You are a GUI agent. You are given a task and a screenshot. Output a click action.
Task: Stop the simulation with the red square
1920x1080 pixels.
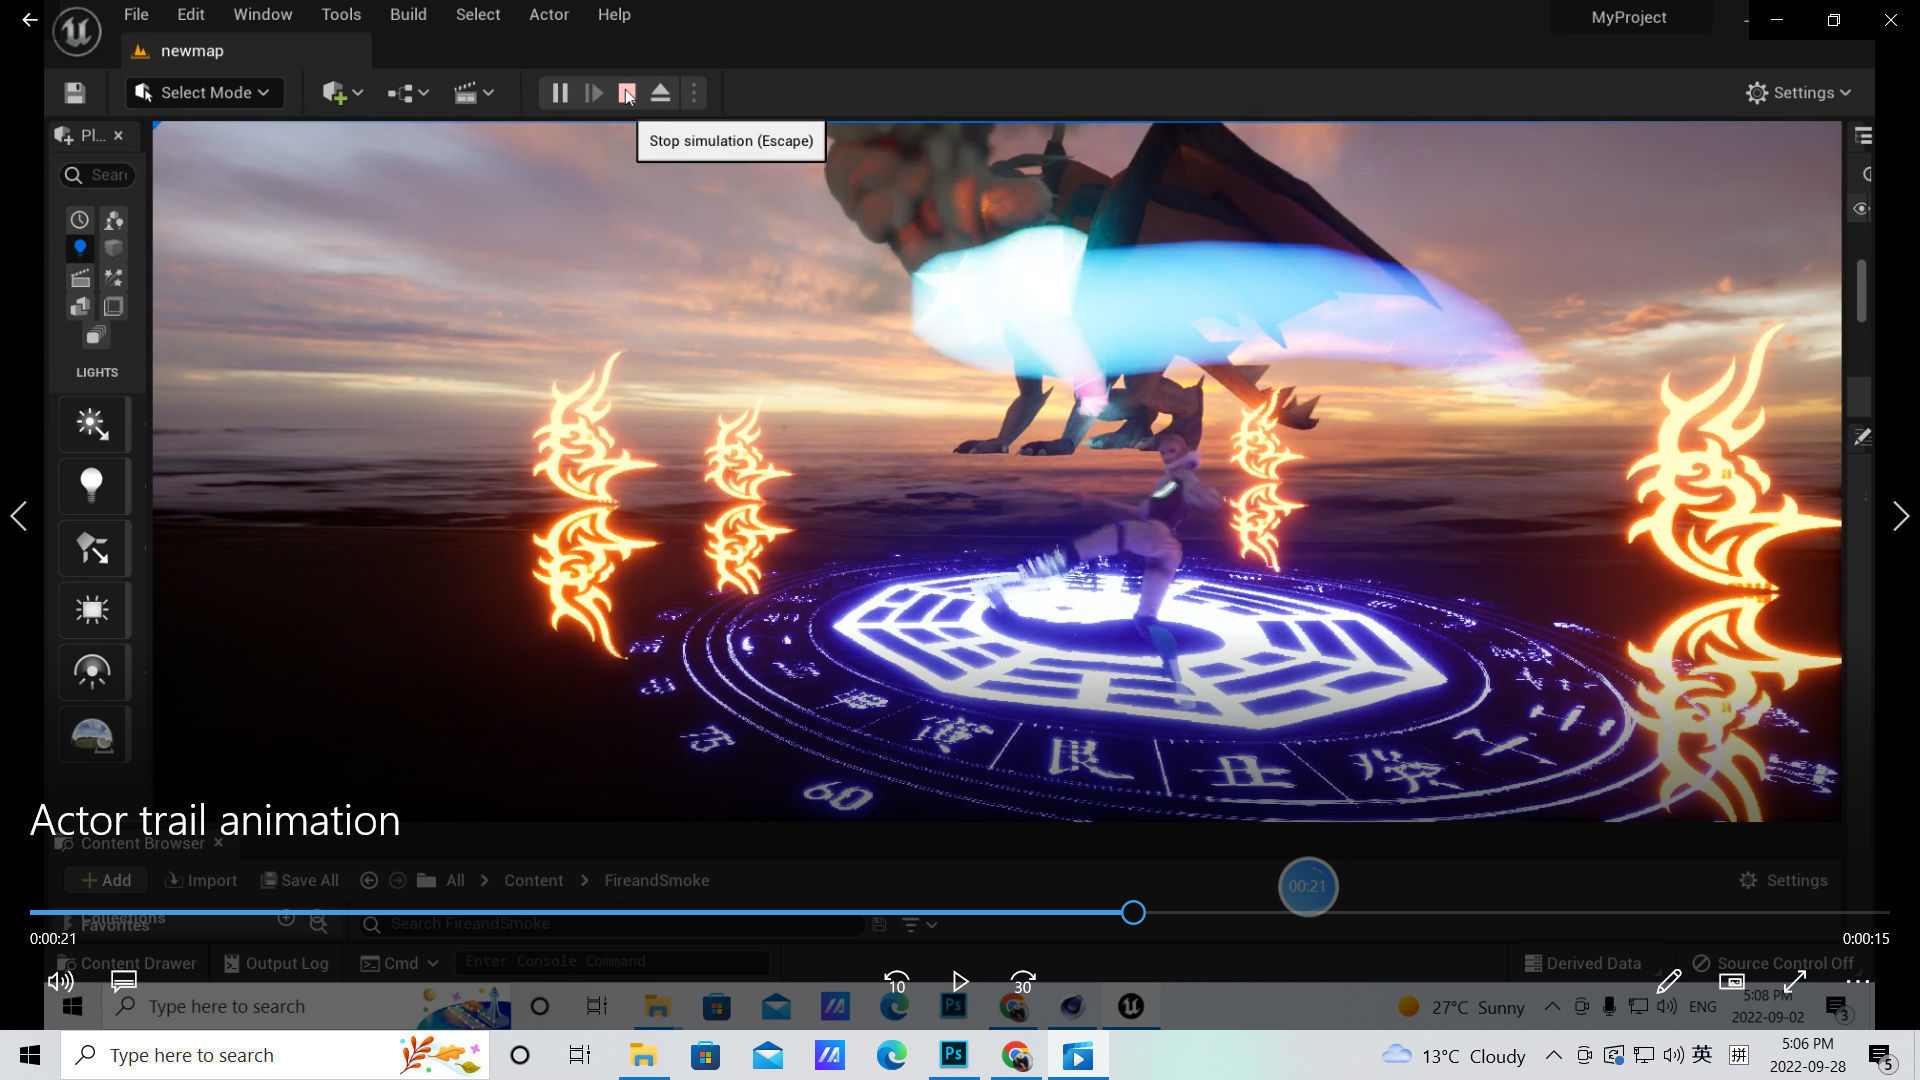(x=627, y=93)
